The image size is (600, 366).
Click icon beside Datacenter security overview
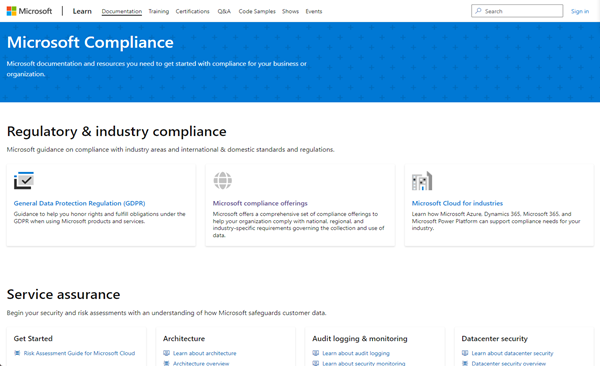pos(465,363)
